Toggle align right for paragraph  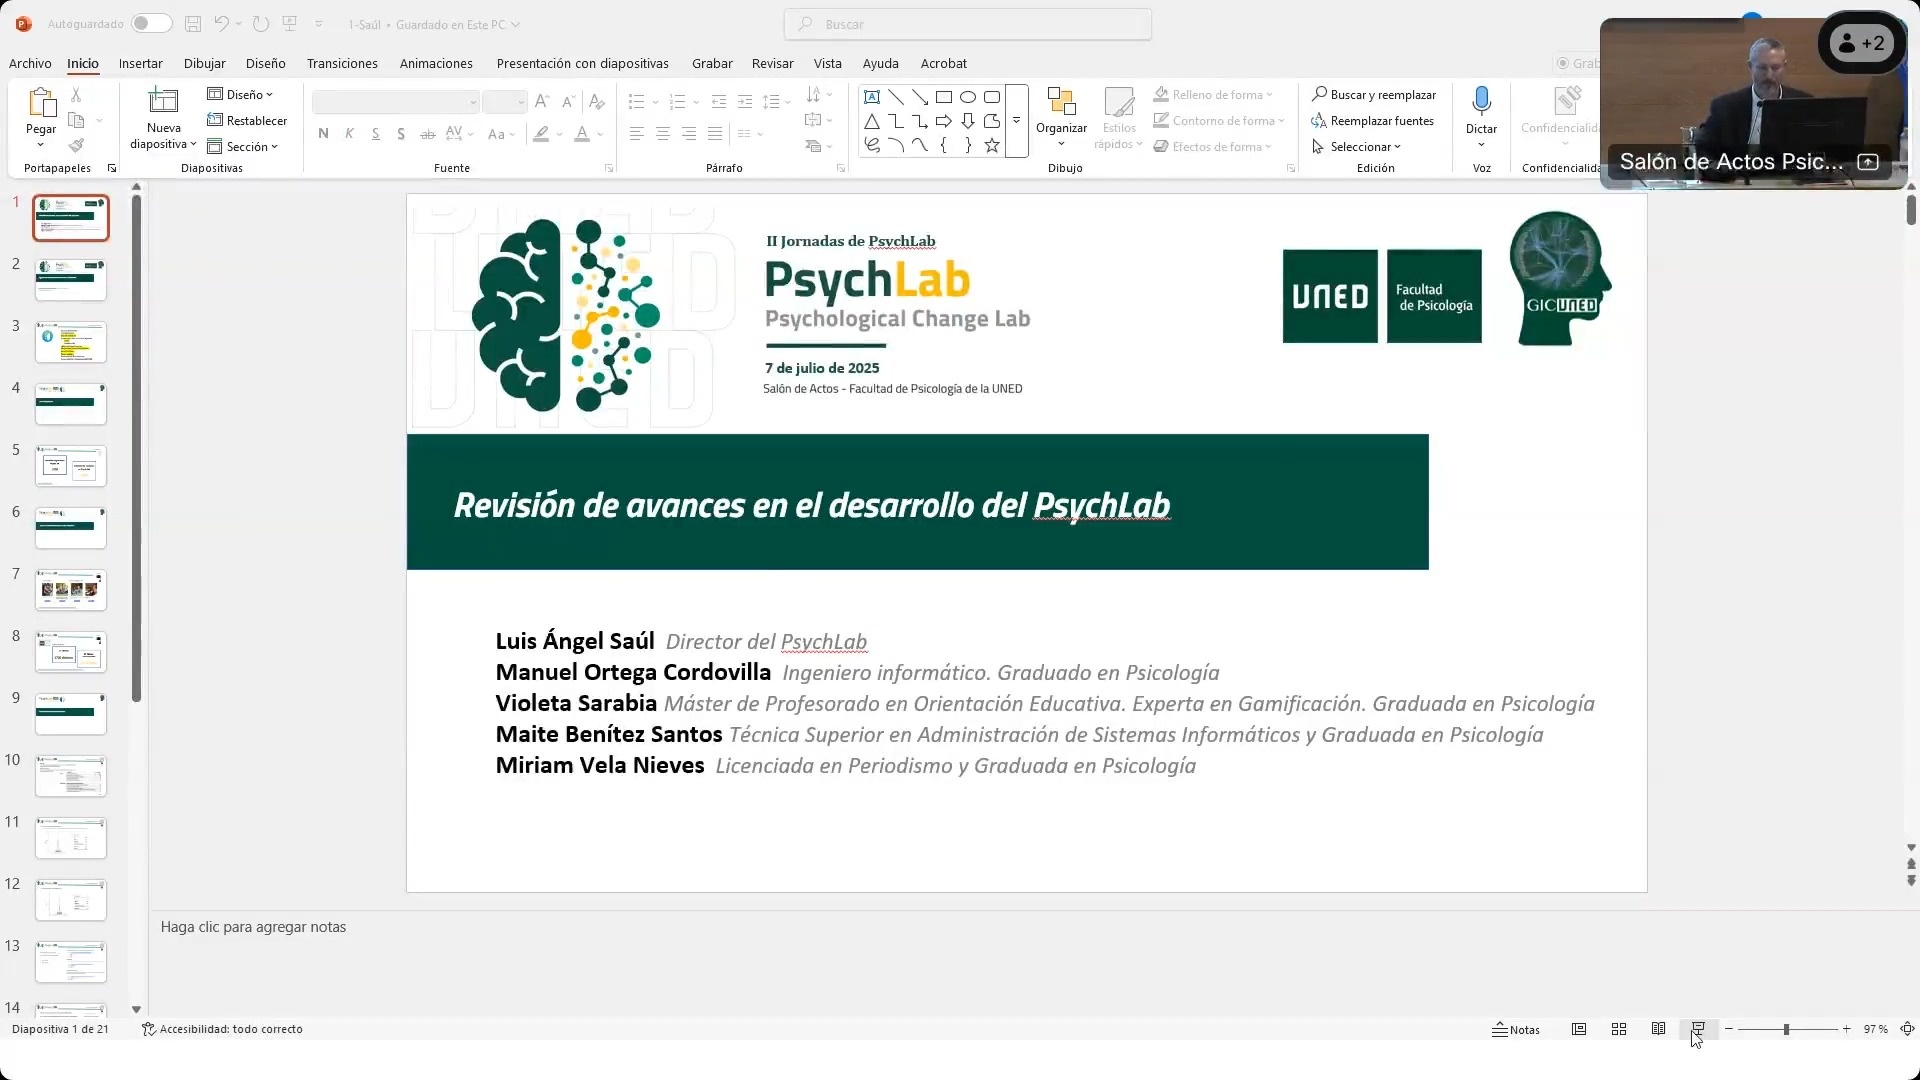[x=689, y=134]
